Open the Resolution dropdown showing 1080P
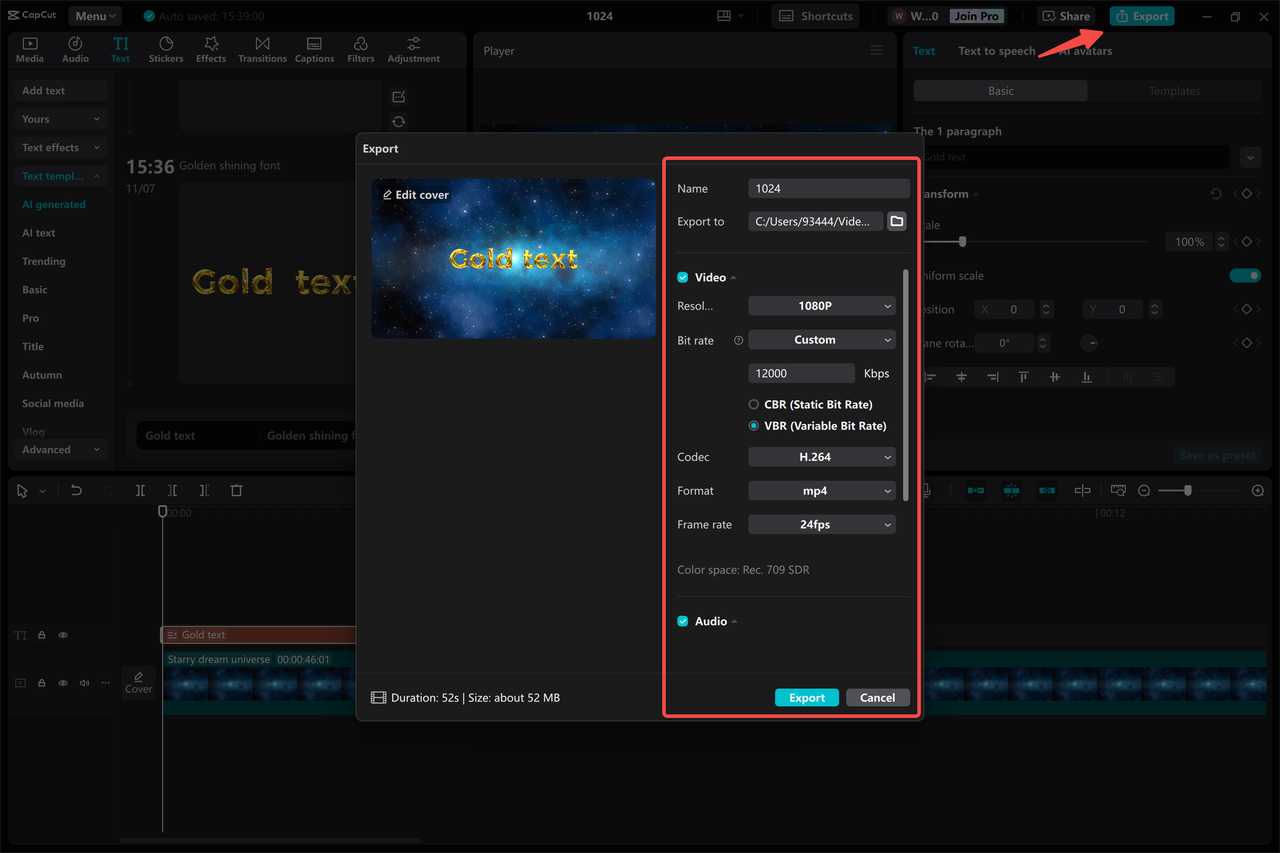The height and width of the screenshot is (853, 1280). pyautogui.click(x=821, y=305)
